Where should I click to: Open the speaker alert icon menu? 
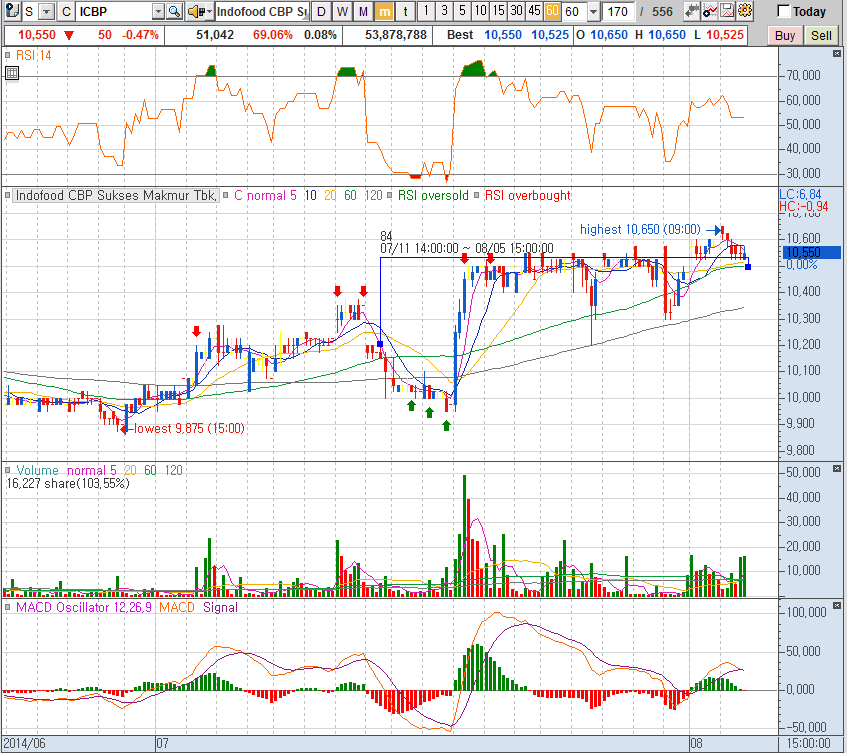199,12
